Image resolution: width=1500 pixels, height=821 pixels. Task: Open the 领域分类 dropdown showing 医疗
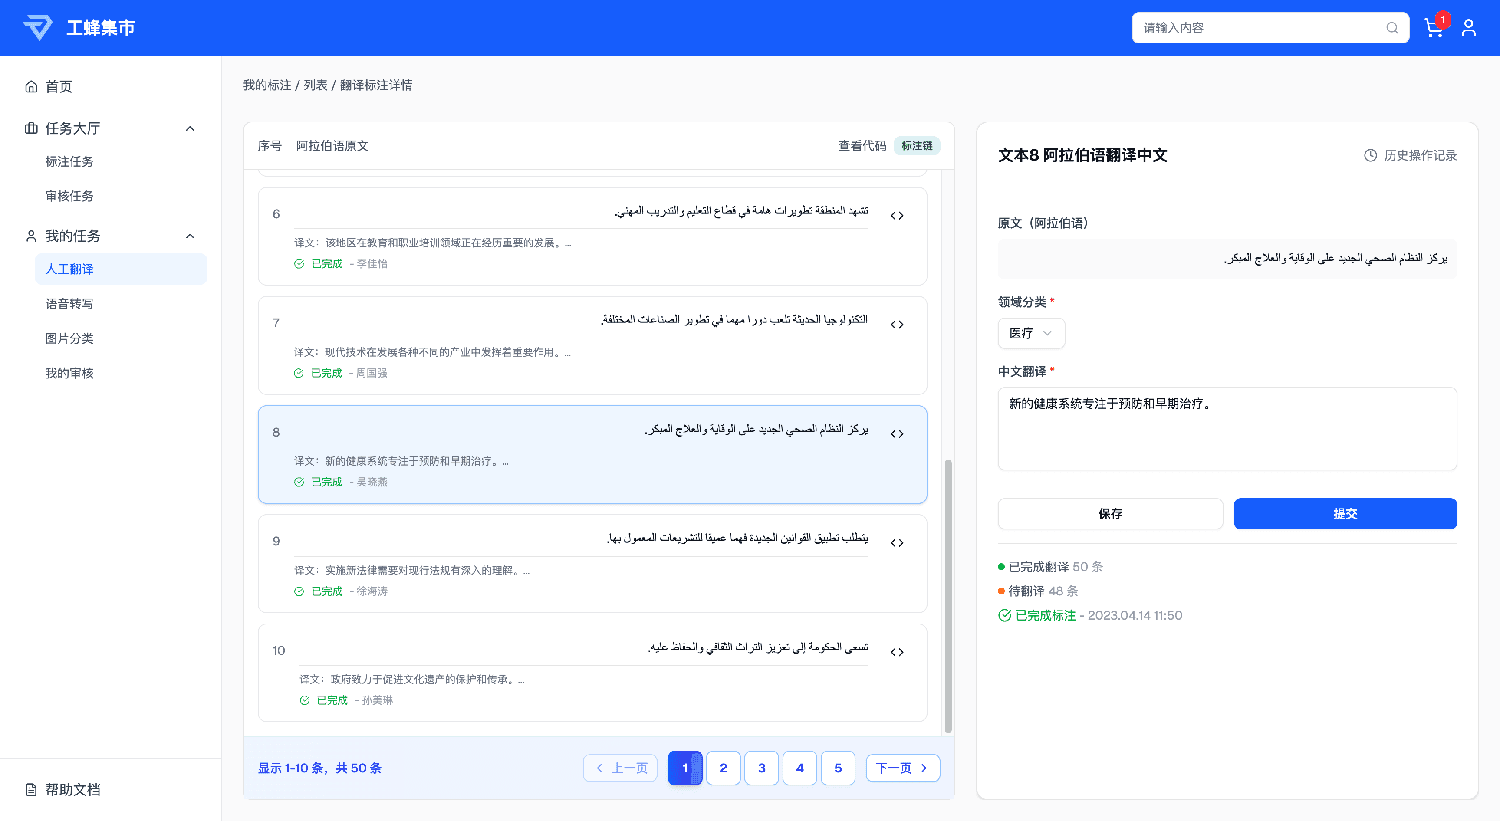1031,333
